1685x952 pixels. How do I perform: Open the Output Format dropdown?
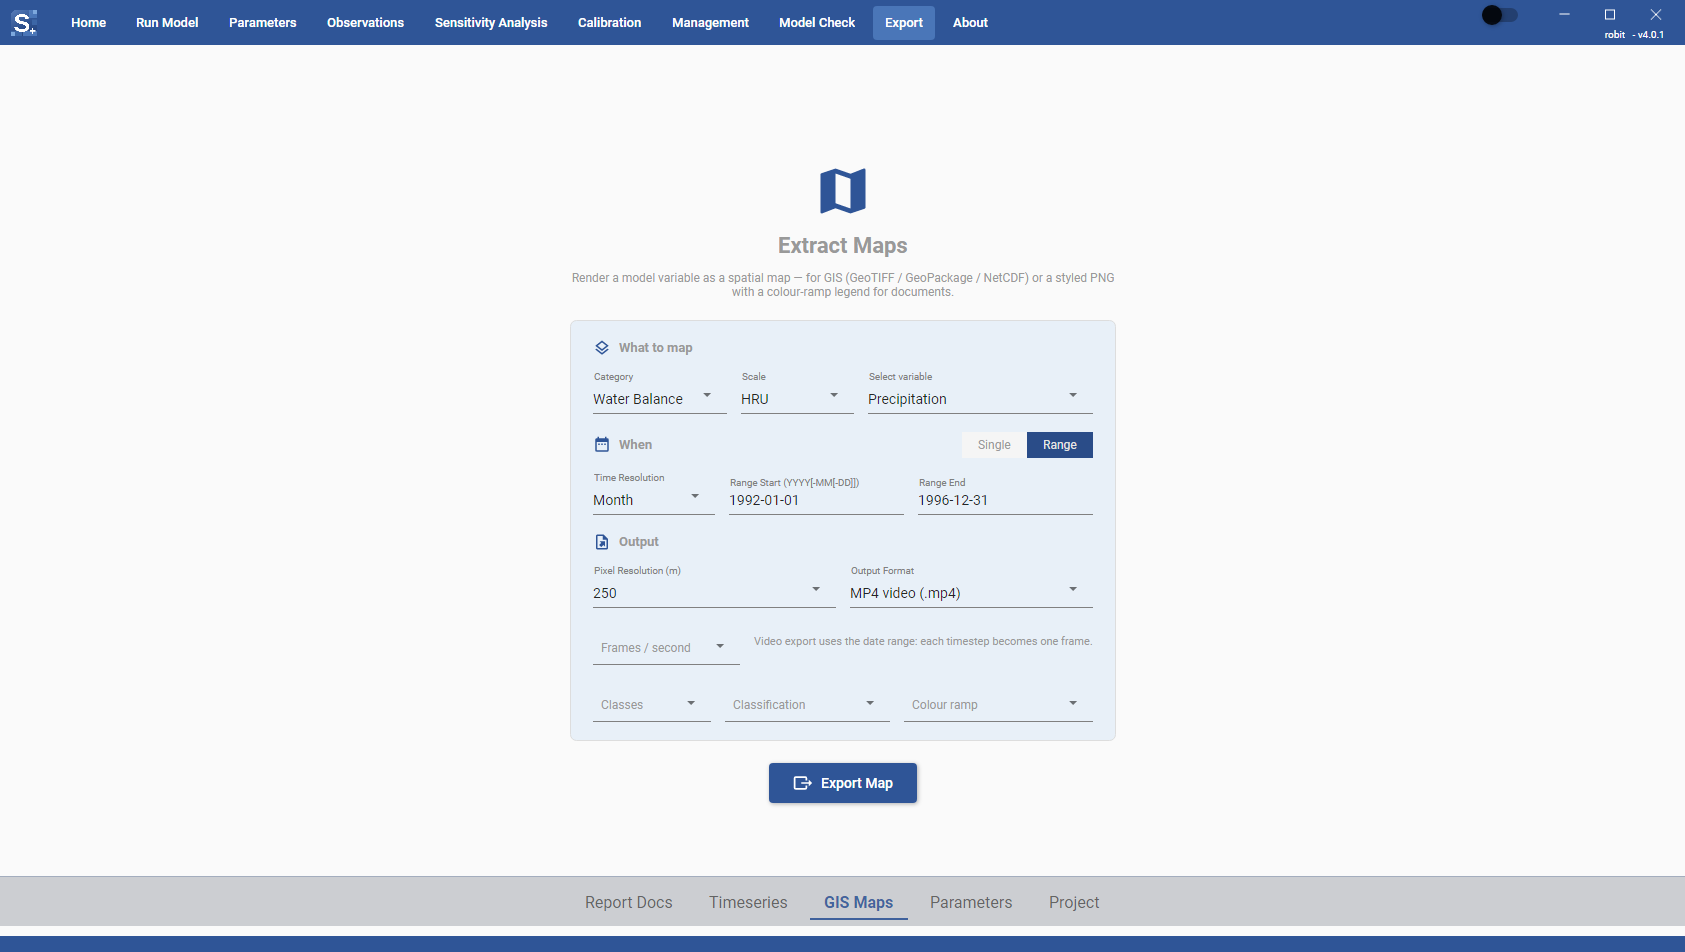click(971, 593)
